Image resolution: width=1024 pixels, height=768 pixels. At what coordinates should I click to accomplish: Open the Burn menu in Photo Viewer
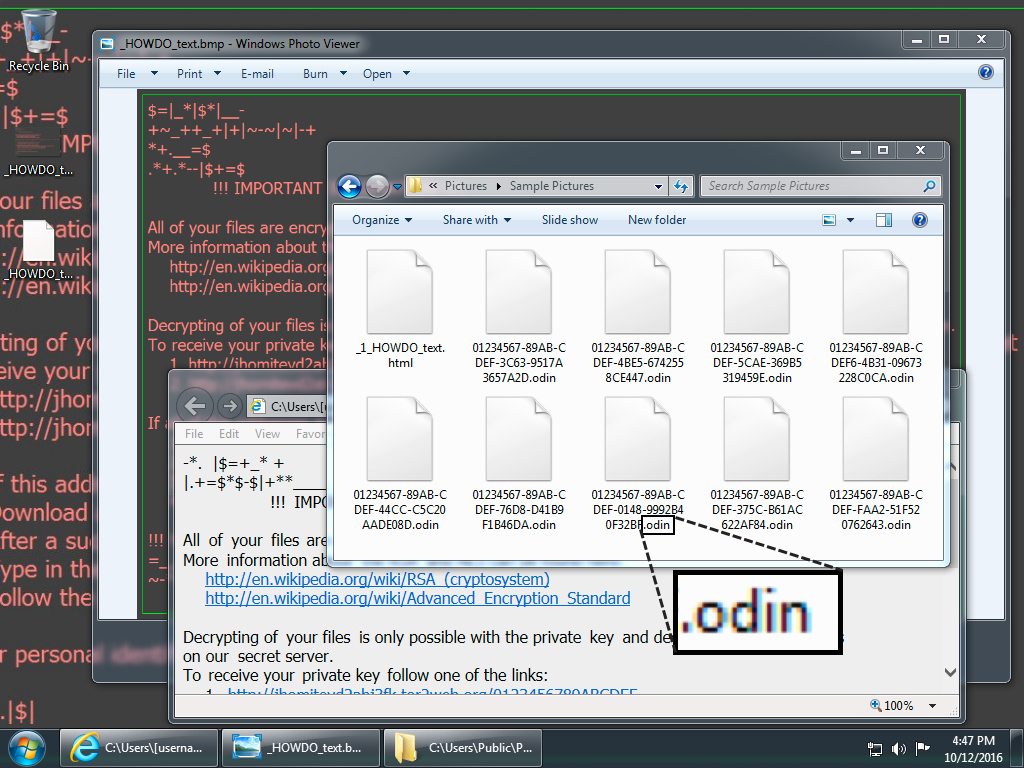click(x=325, y=74)
